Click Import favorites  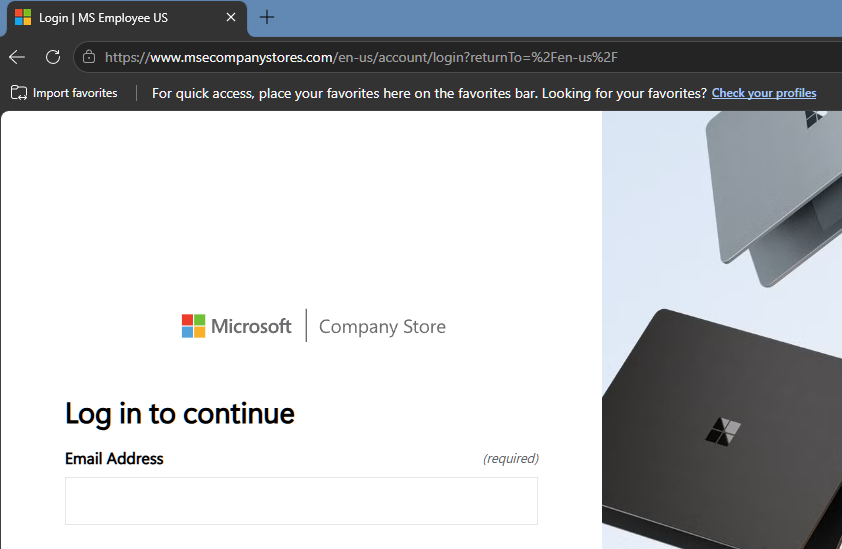coord(64,93)
